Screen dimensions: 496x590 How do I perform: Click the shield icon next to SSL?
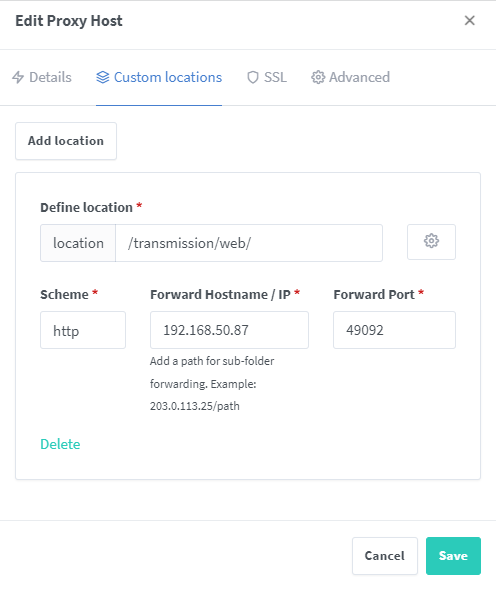(253, 77)
